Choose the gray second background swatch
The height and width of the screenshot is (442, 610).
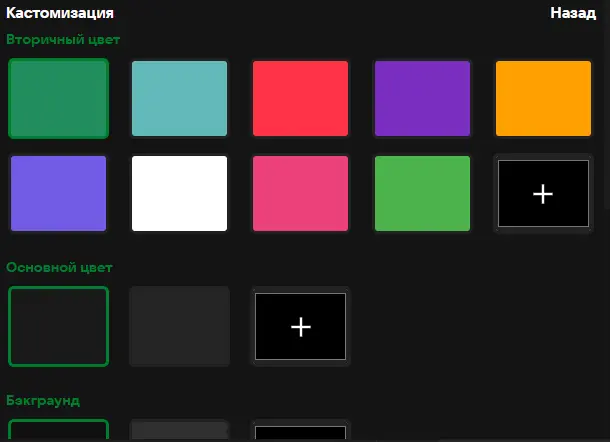[x=180, y=431]
